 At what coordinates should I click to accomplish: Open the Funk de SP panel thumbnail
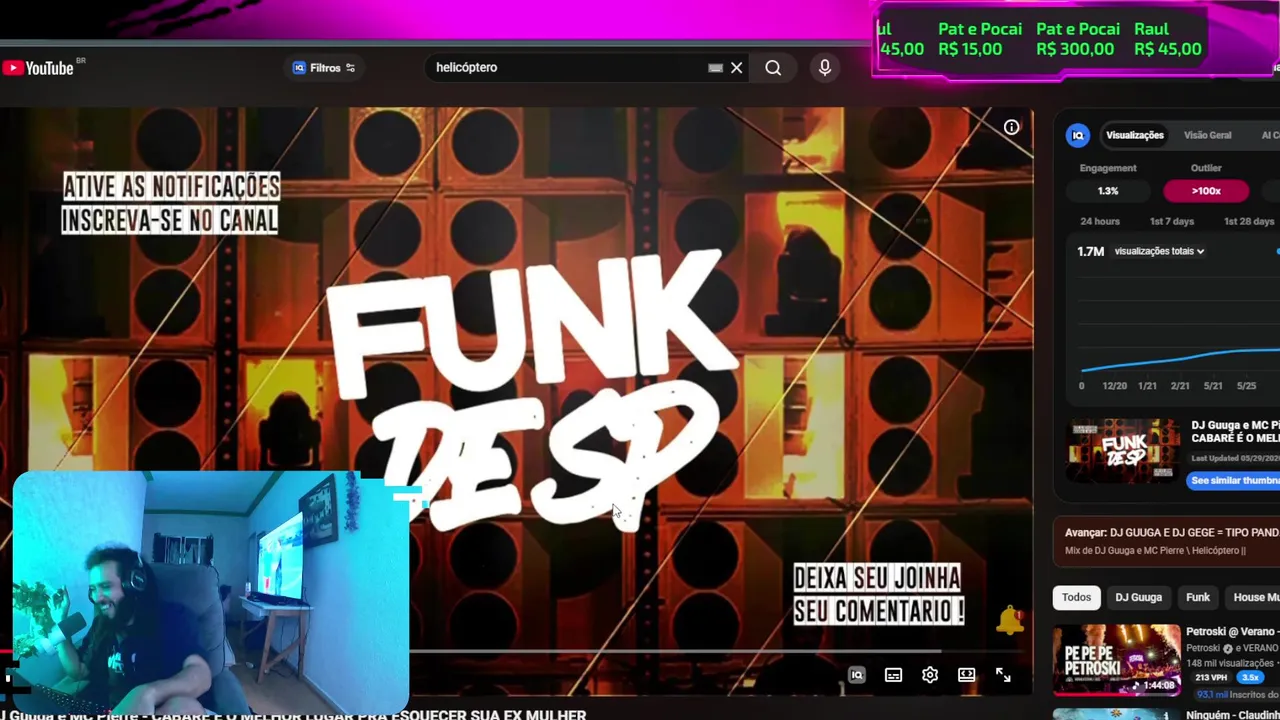point(1124,451)
